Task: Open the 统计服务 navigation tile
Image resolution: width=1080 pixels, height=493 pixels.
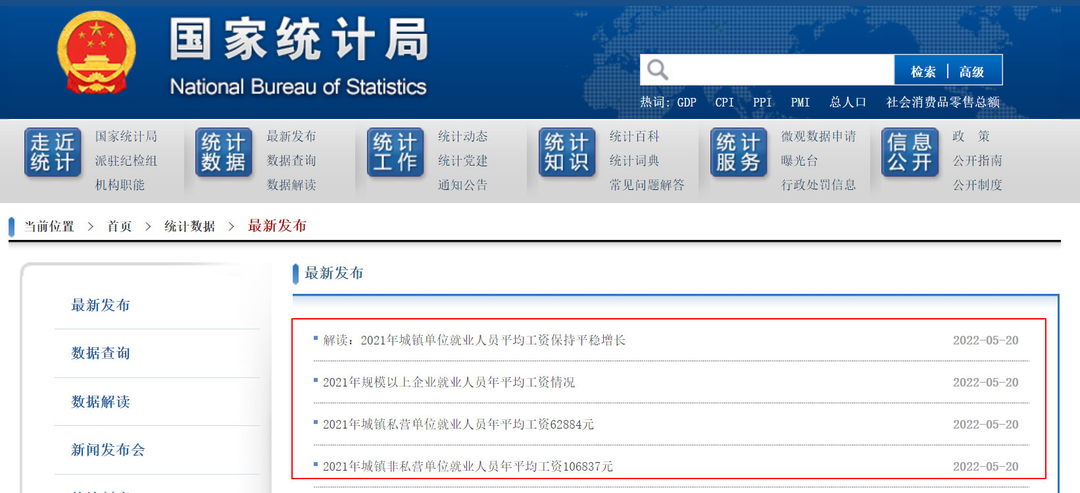Action: (738, 153)
